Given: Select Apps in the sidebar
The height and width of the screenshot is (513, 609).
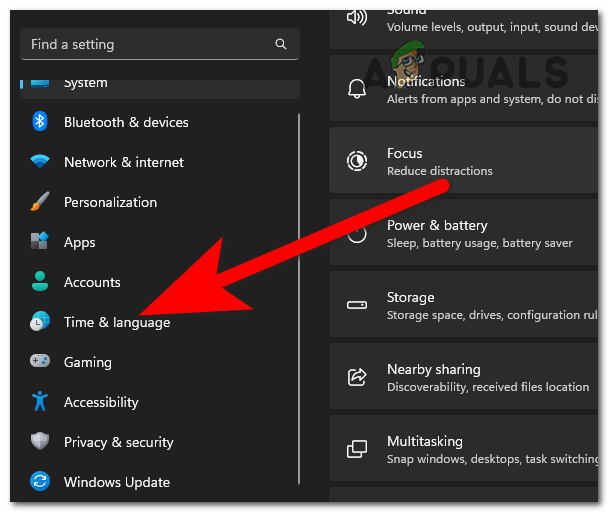Looking at the screenshot, I should pyautogui.click(x=160, y=242).
